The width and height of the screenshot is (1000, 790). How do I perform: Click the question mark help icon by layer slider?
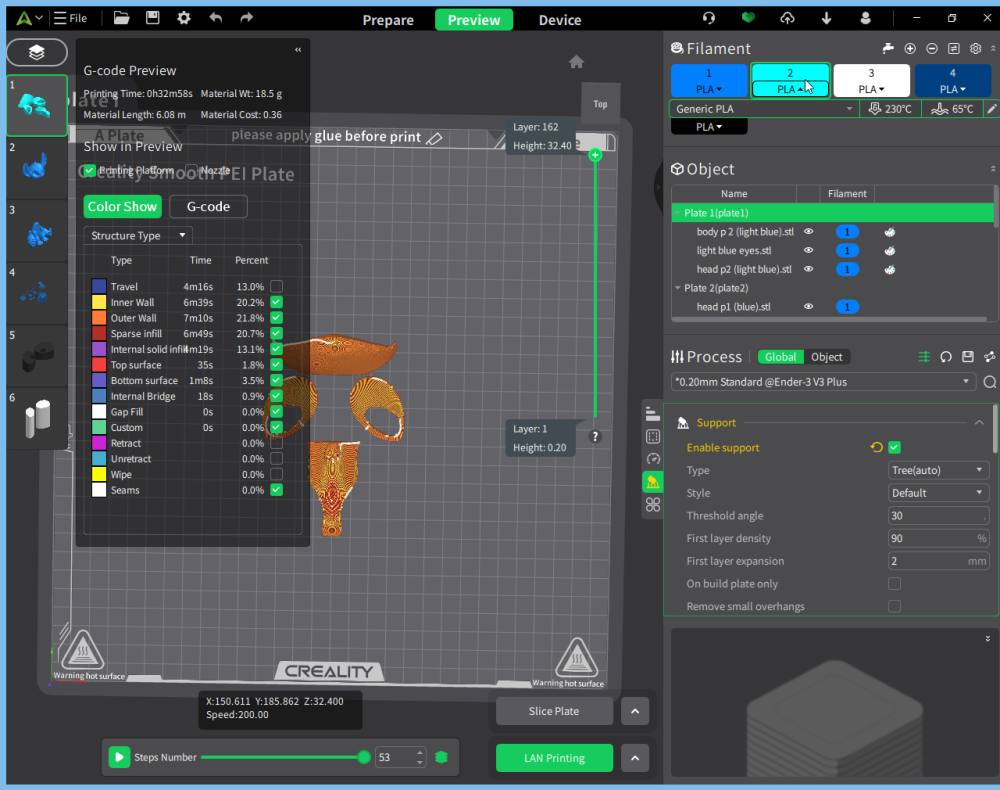point(595,437)
